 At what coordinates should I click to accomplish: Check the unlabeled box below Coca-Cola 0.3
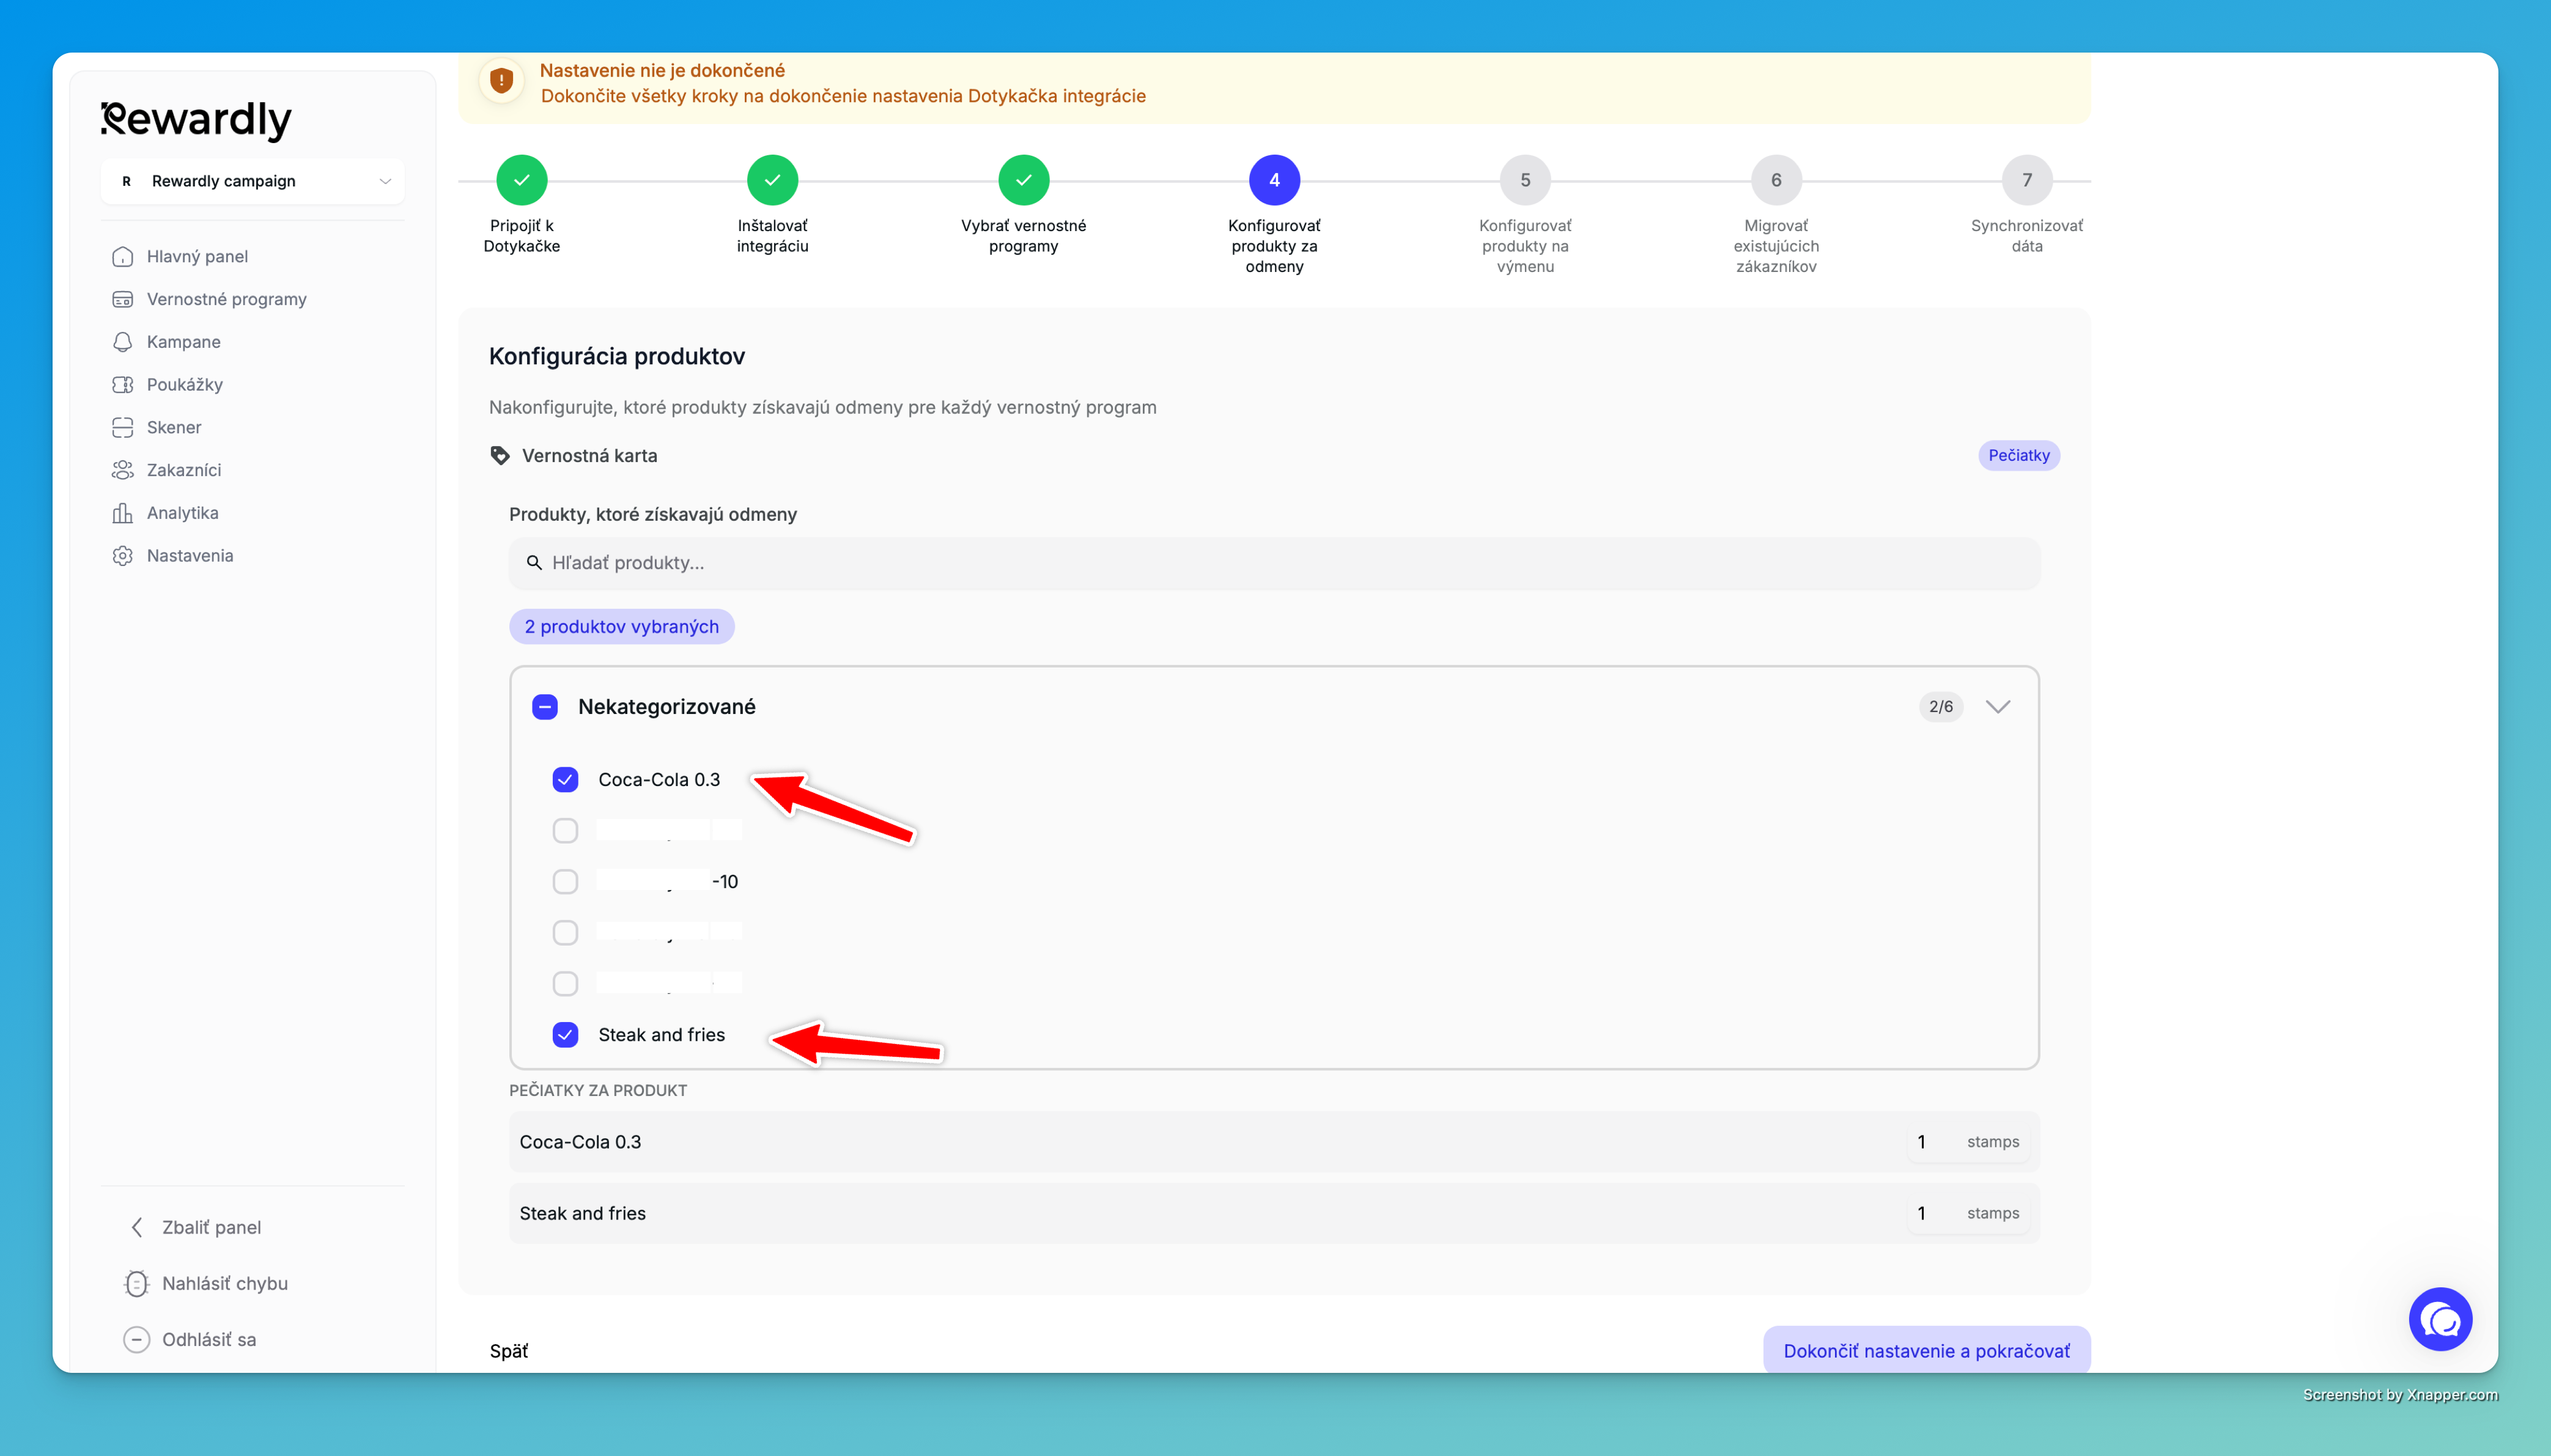pyautogui.click(x=565, y=831)
